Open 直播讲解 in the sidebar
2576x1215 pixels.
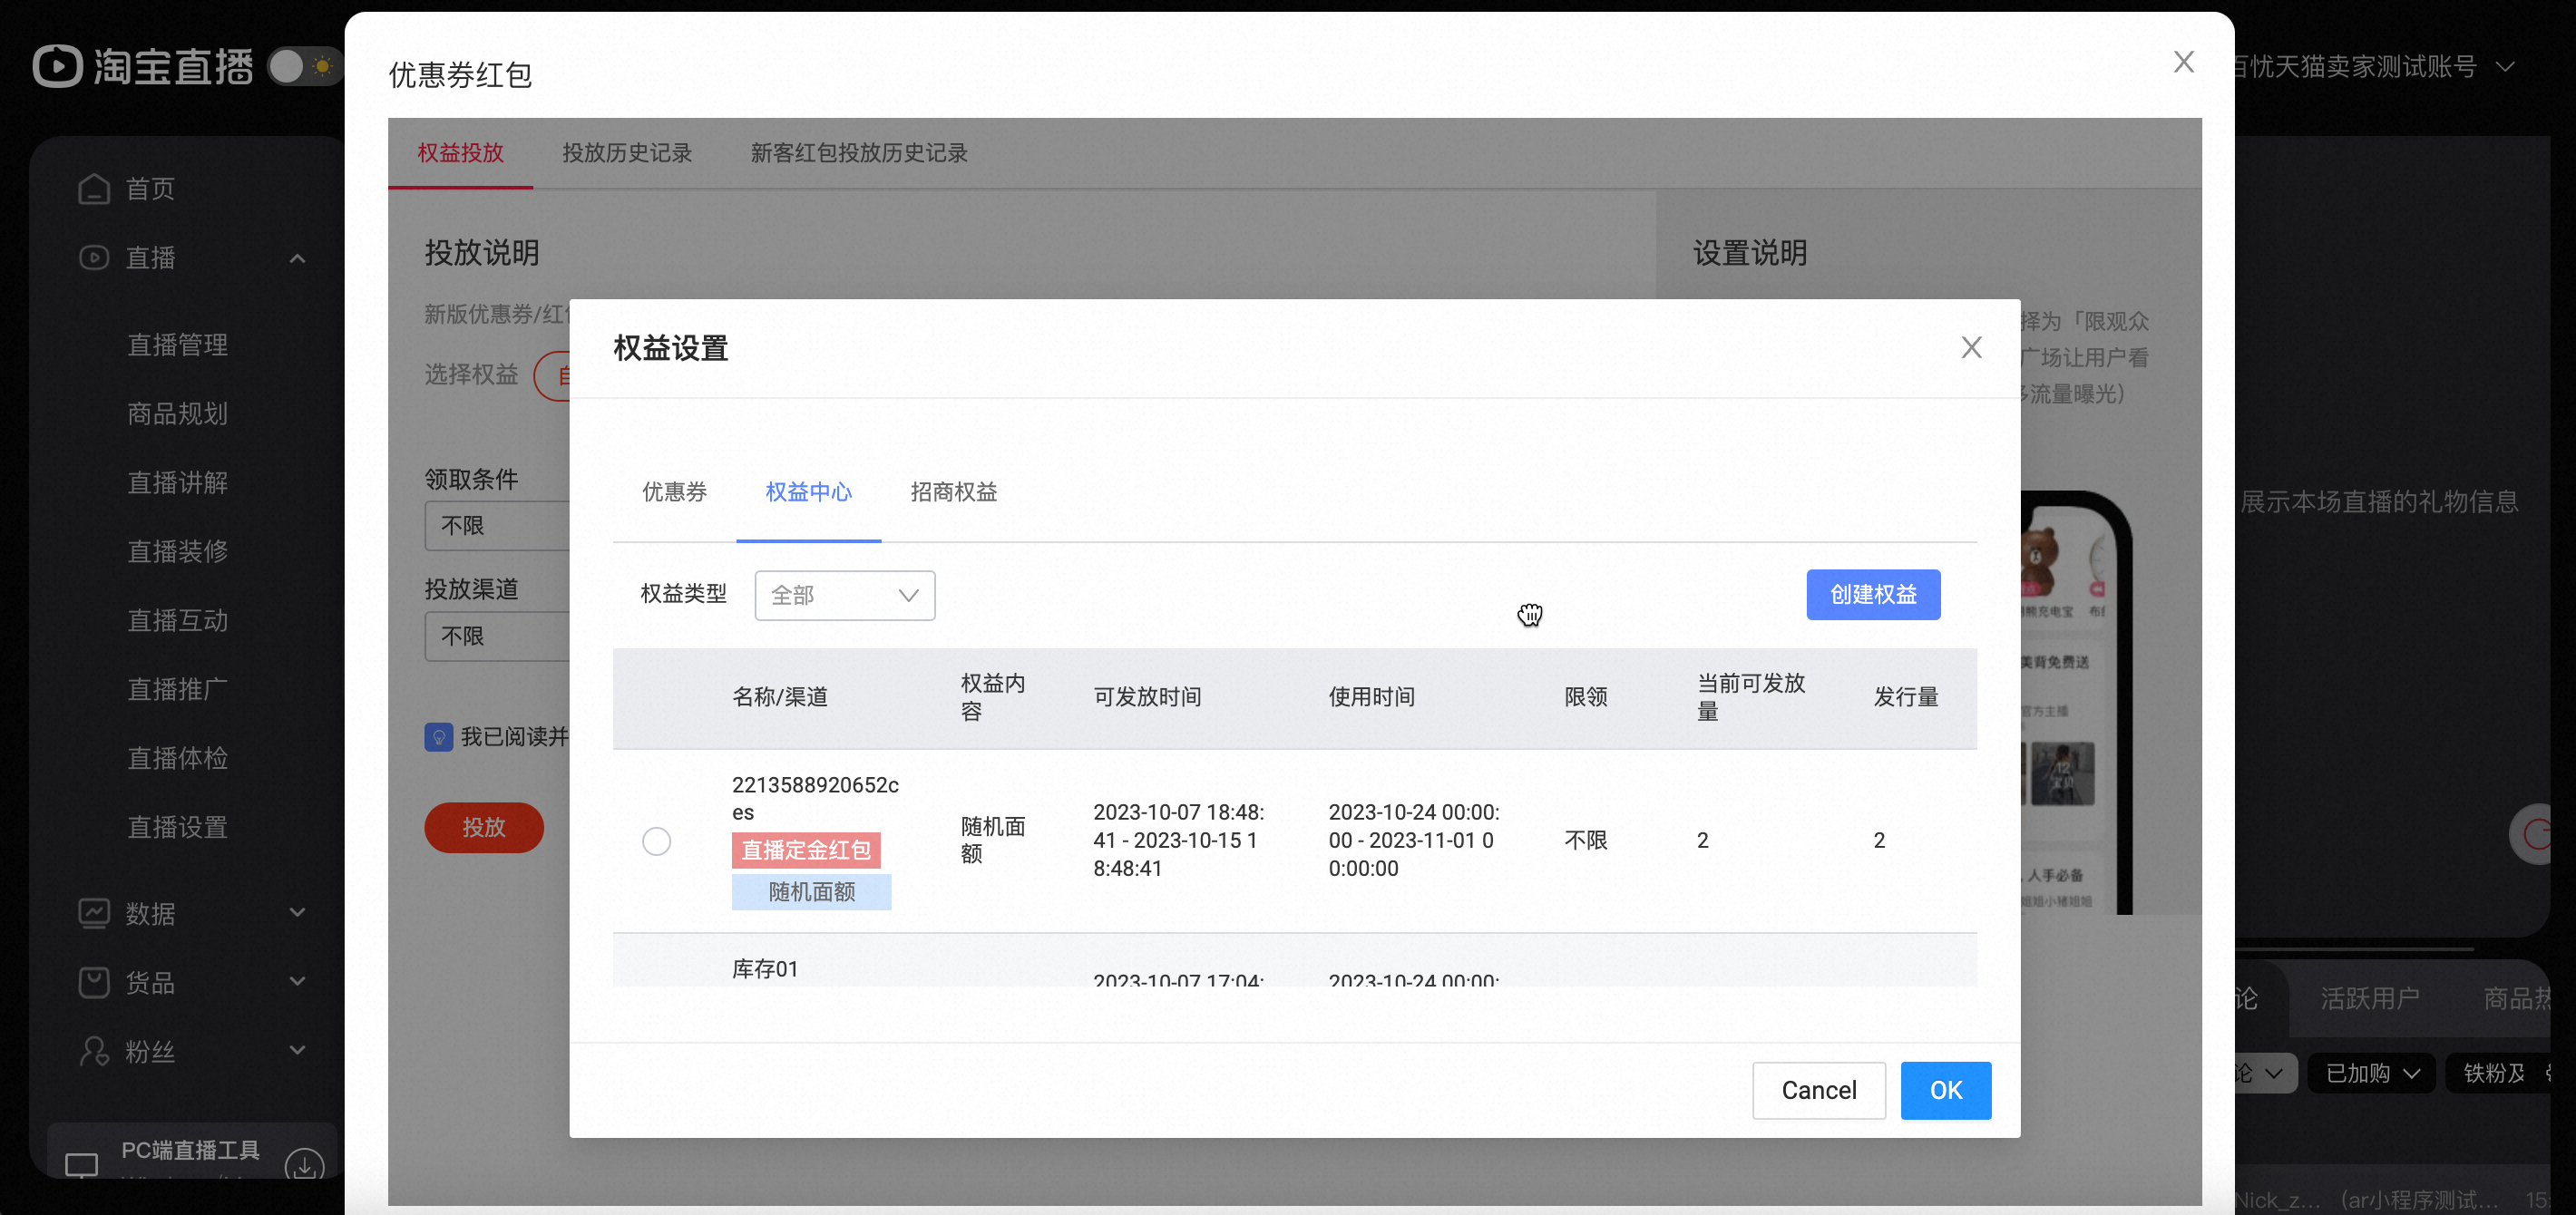[x=178, y=482]
